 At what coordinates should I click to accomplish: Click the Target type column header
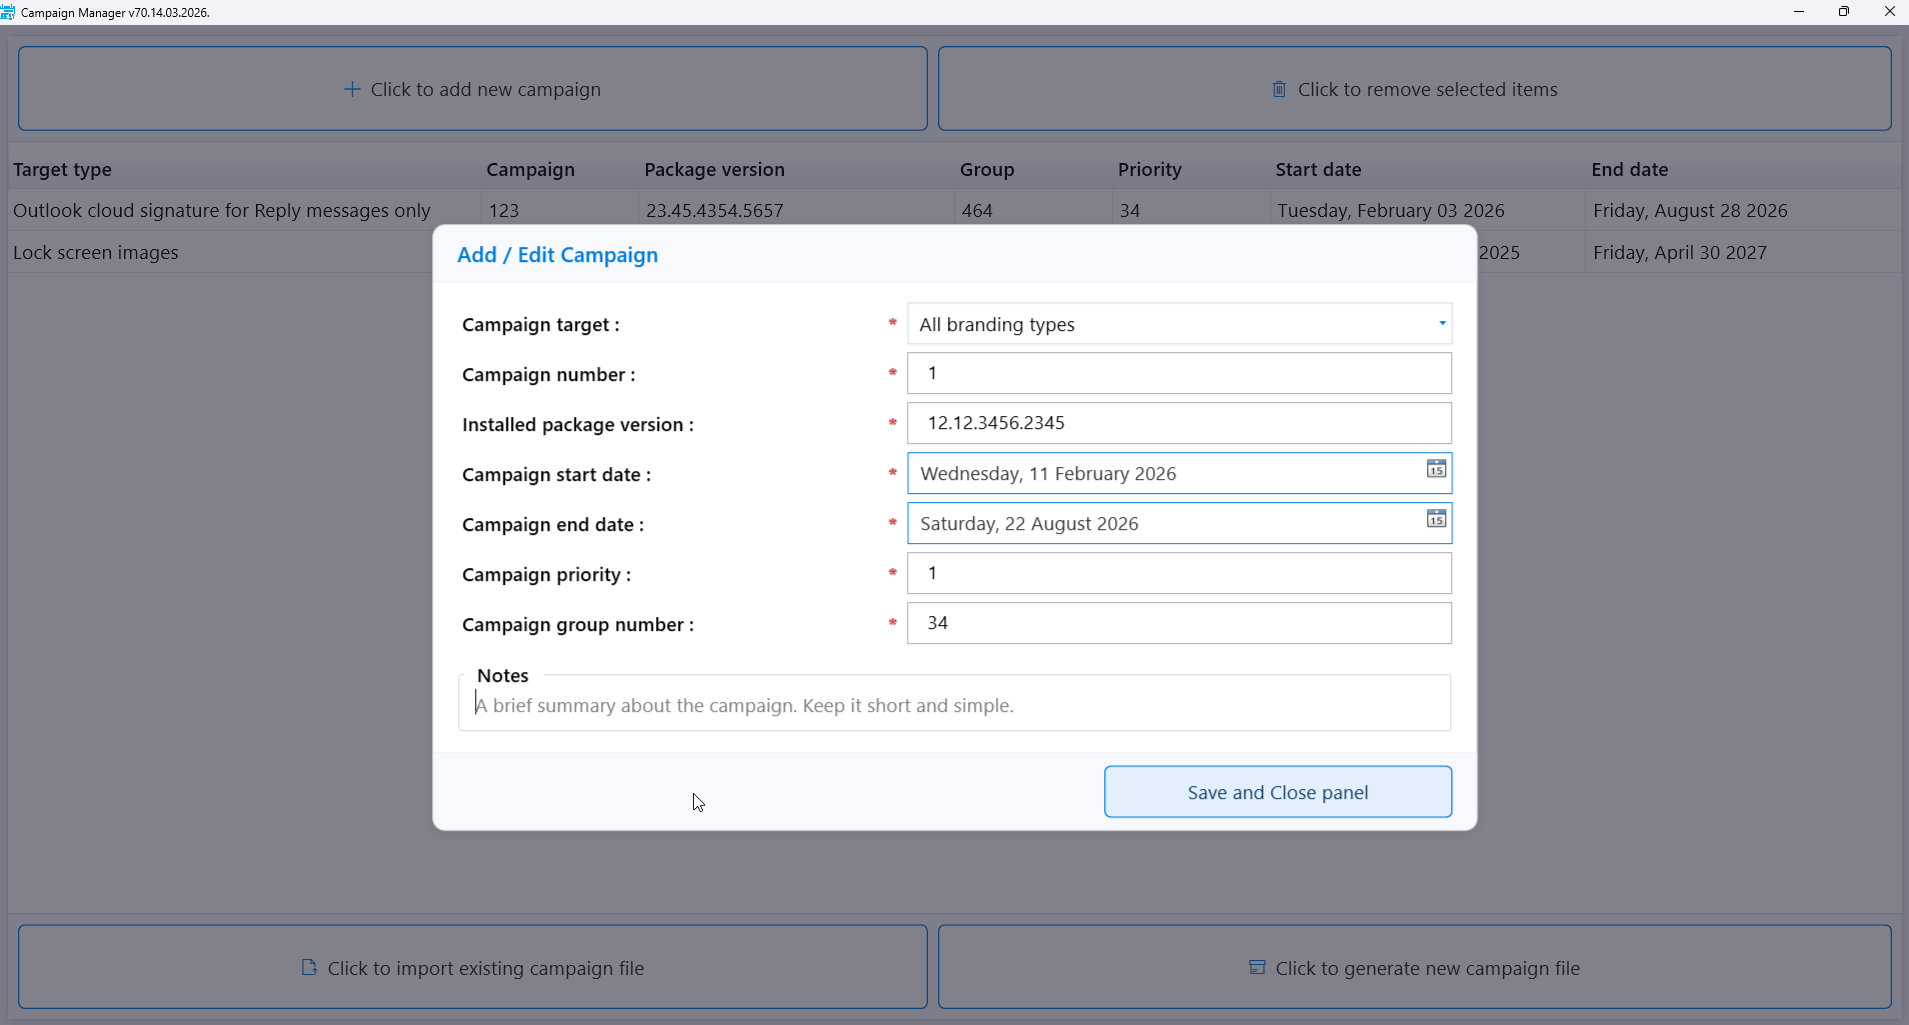point(62,170)
